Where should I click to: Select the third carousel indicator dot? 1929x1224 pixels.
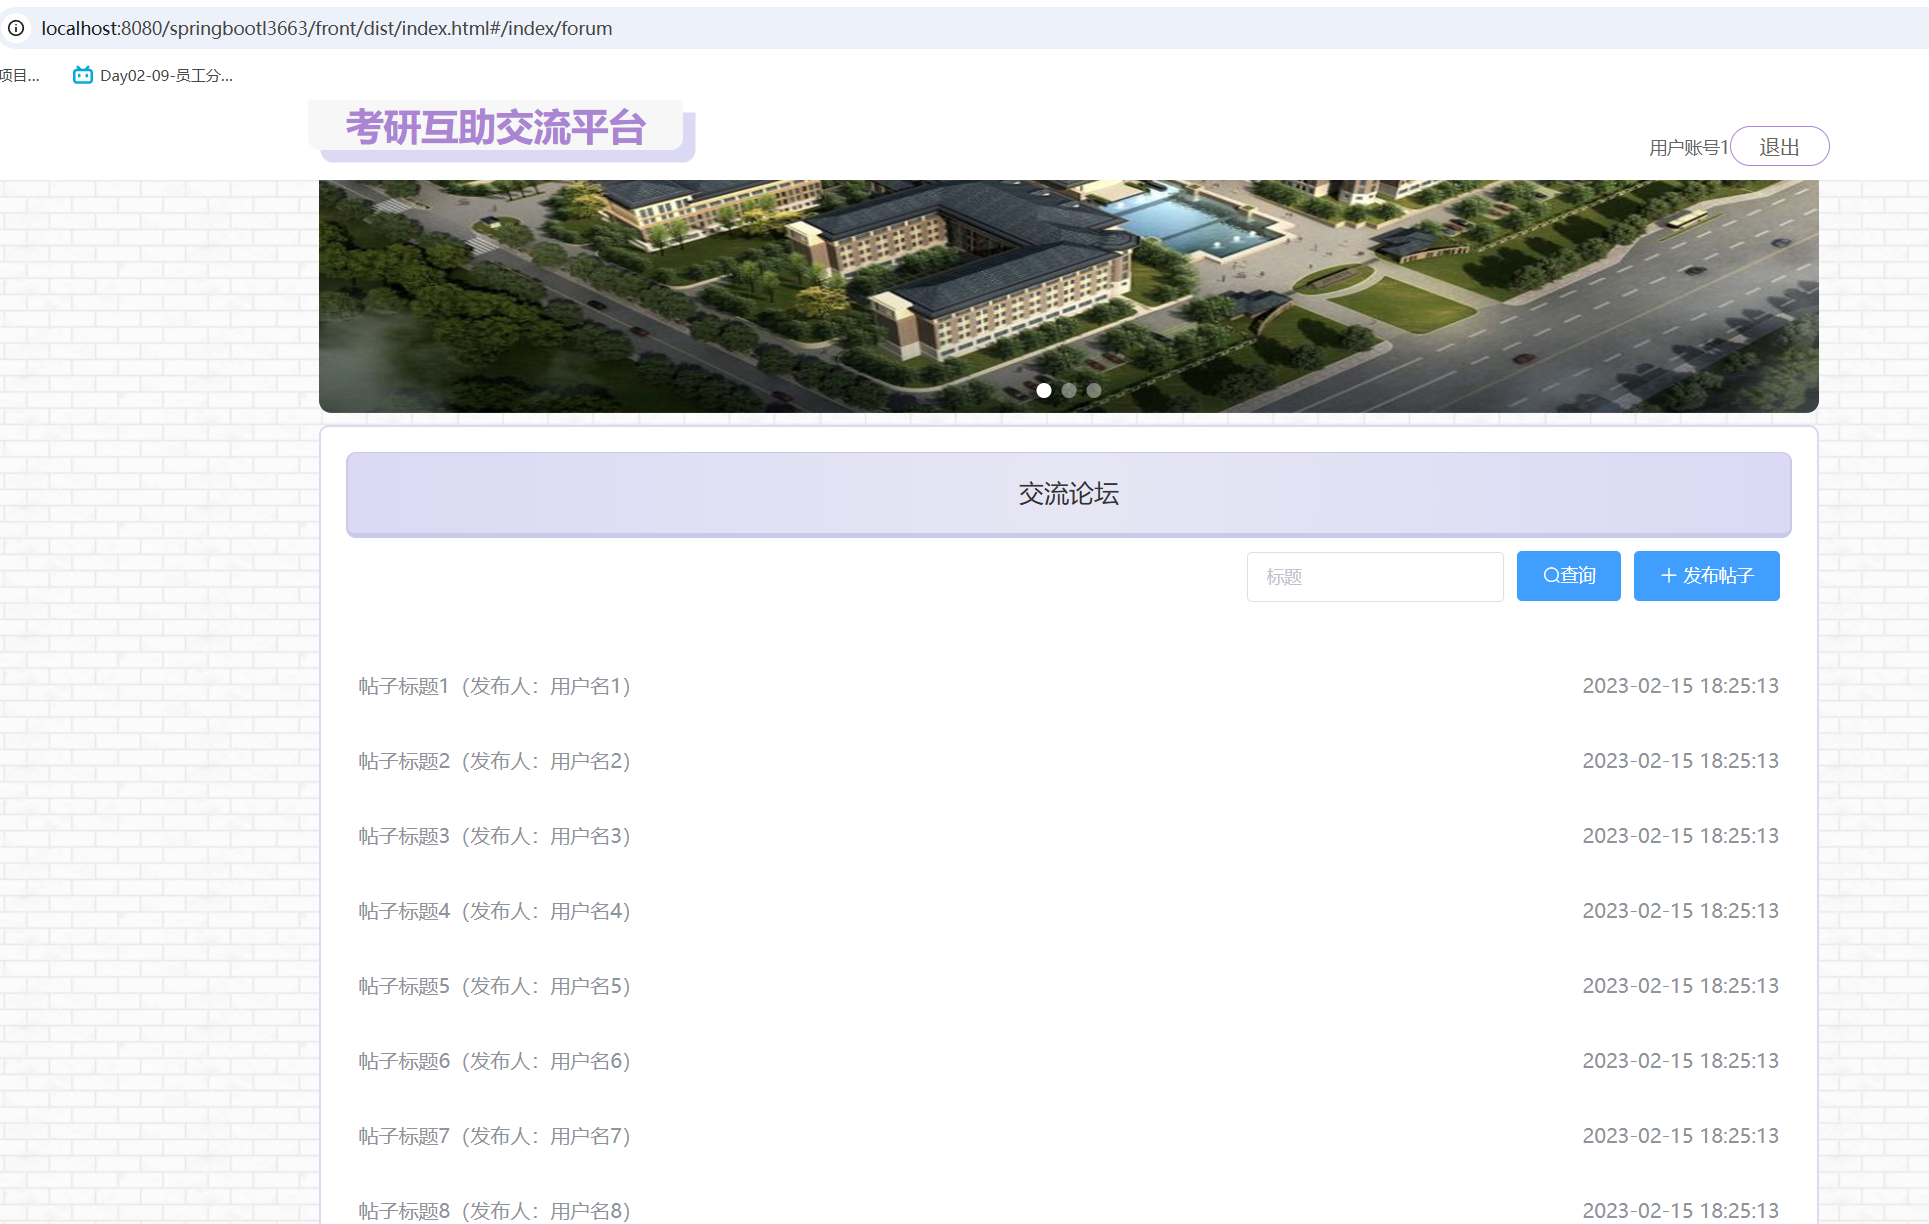1094,391
